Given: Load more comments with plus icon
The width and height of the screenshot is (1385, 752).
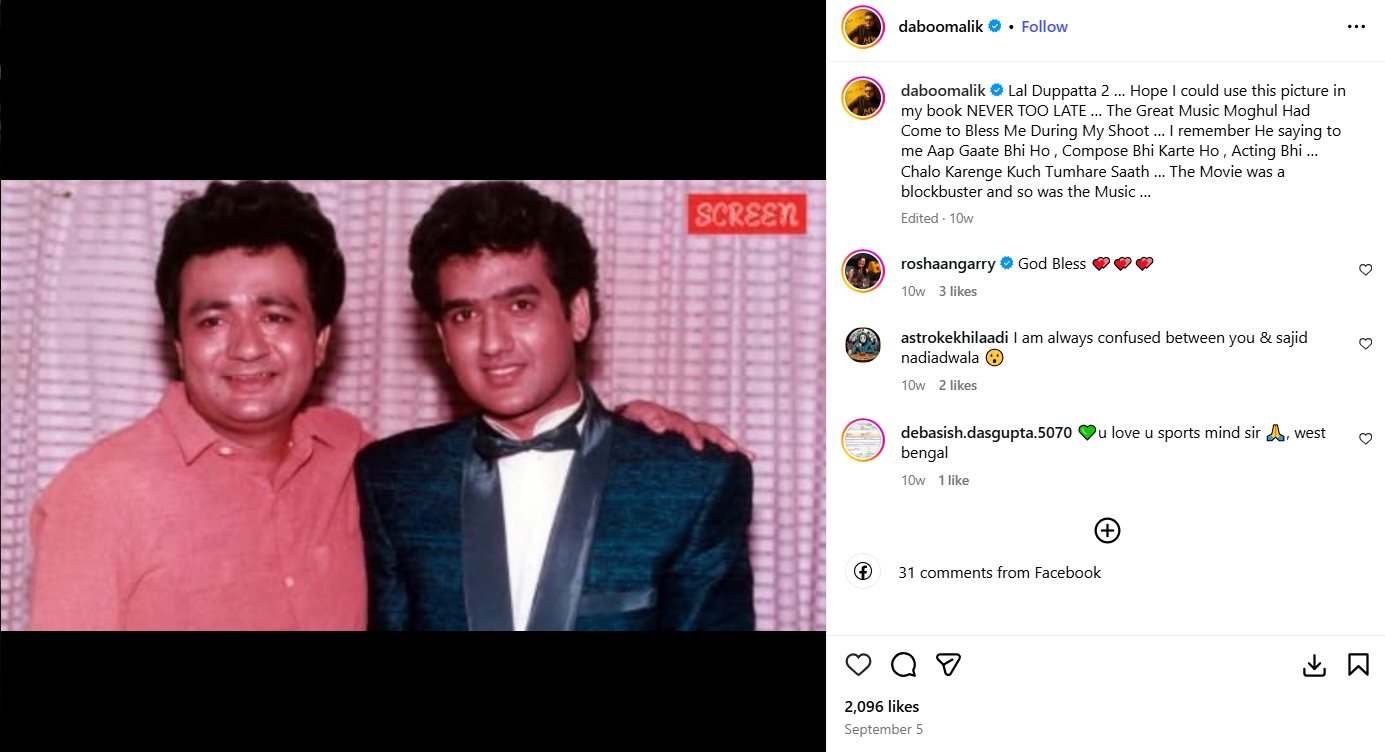Looking at the screenshot, I should (1107, 530).
